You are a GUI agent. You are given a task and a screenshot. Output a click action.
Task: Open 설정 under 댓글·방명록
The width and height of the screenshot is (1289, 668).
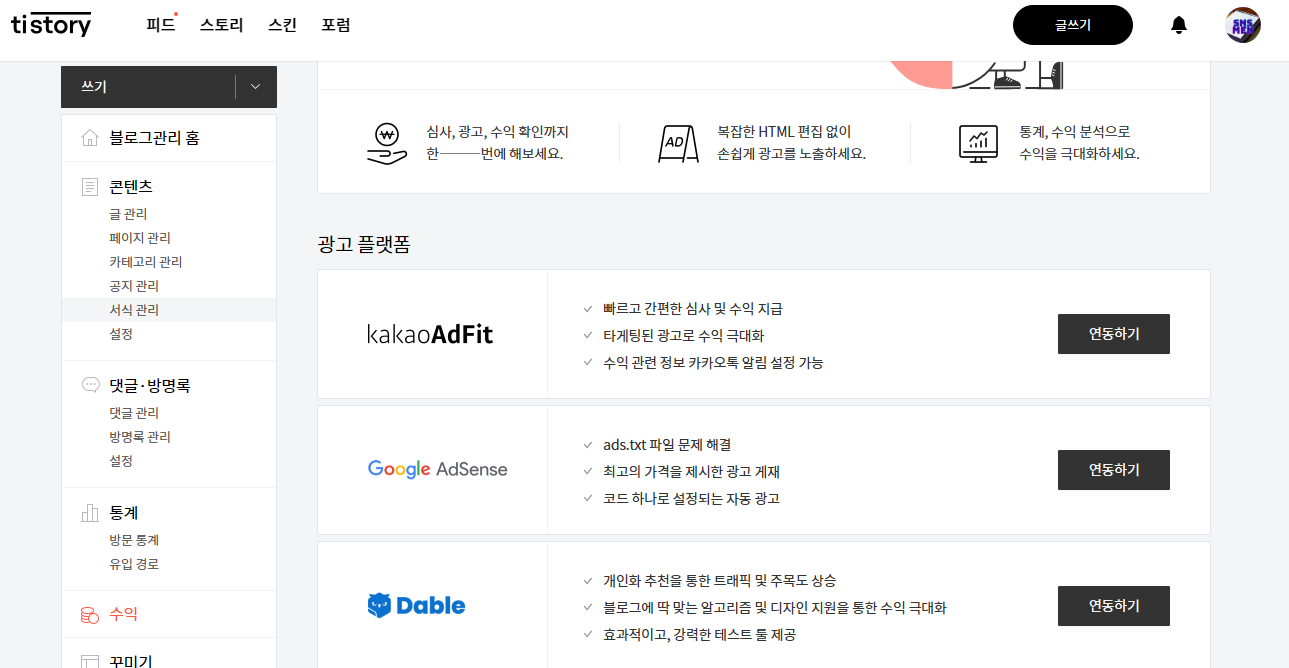(121, 461)
